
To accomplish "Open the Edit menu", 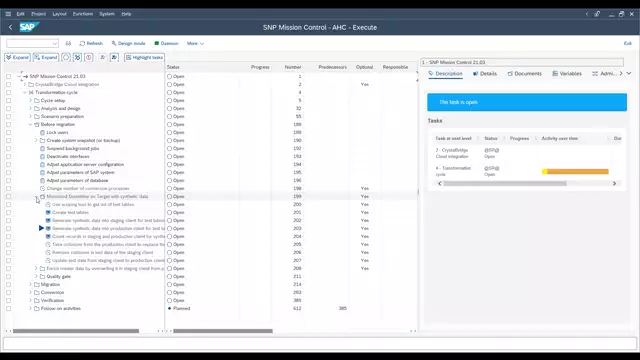I will point(20,14).
